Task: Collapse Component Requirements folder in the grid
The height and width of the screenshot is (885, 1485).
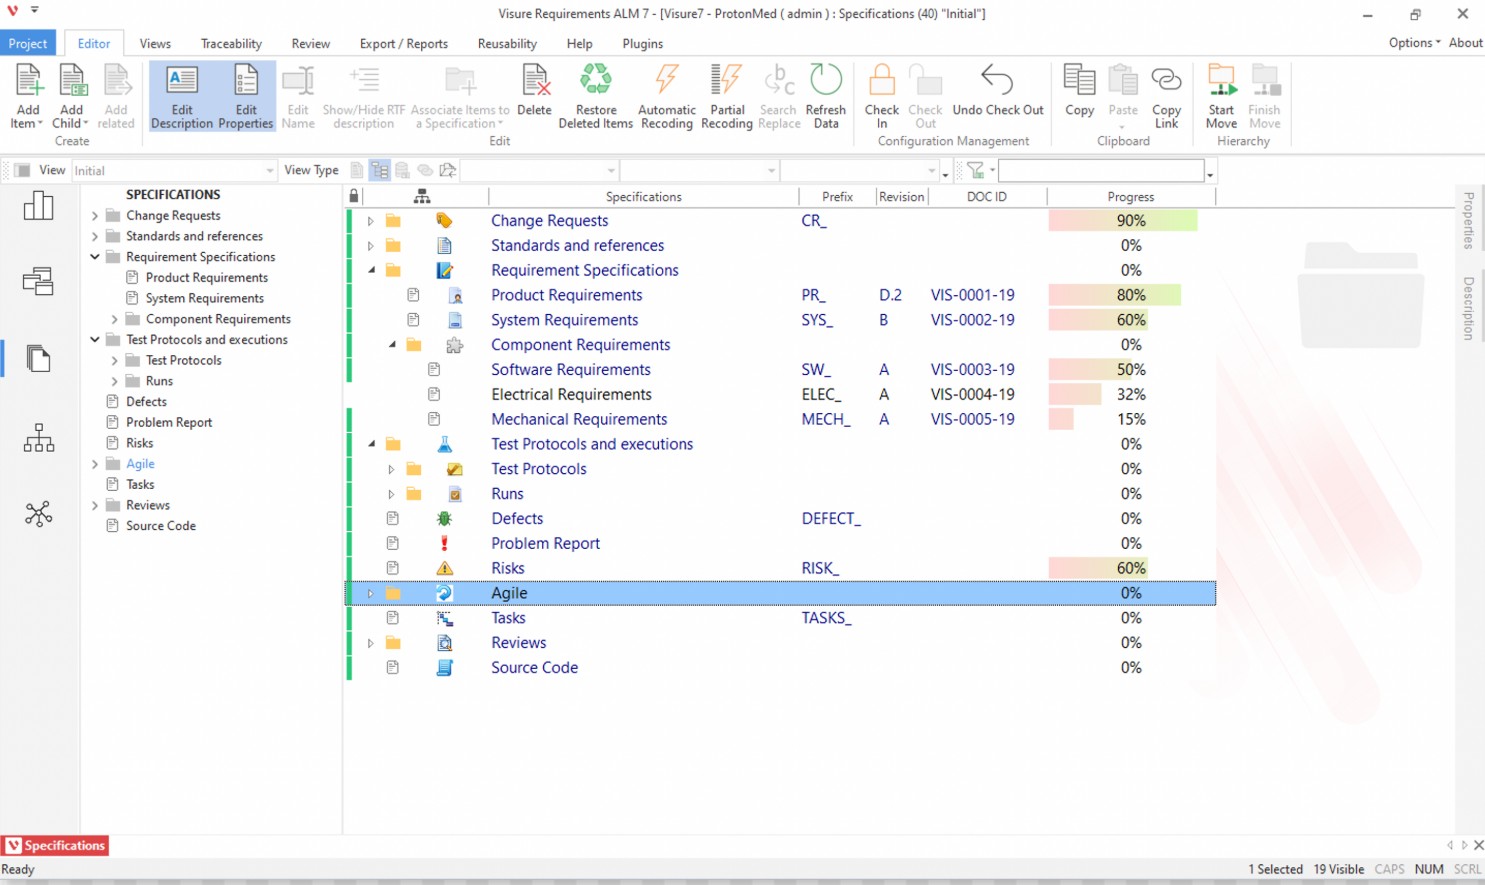Action: (392, 345)
